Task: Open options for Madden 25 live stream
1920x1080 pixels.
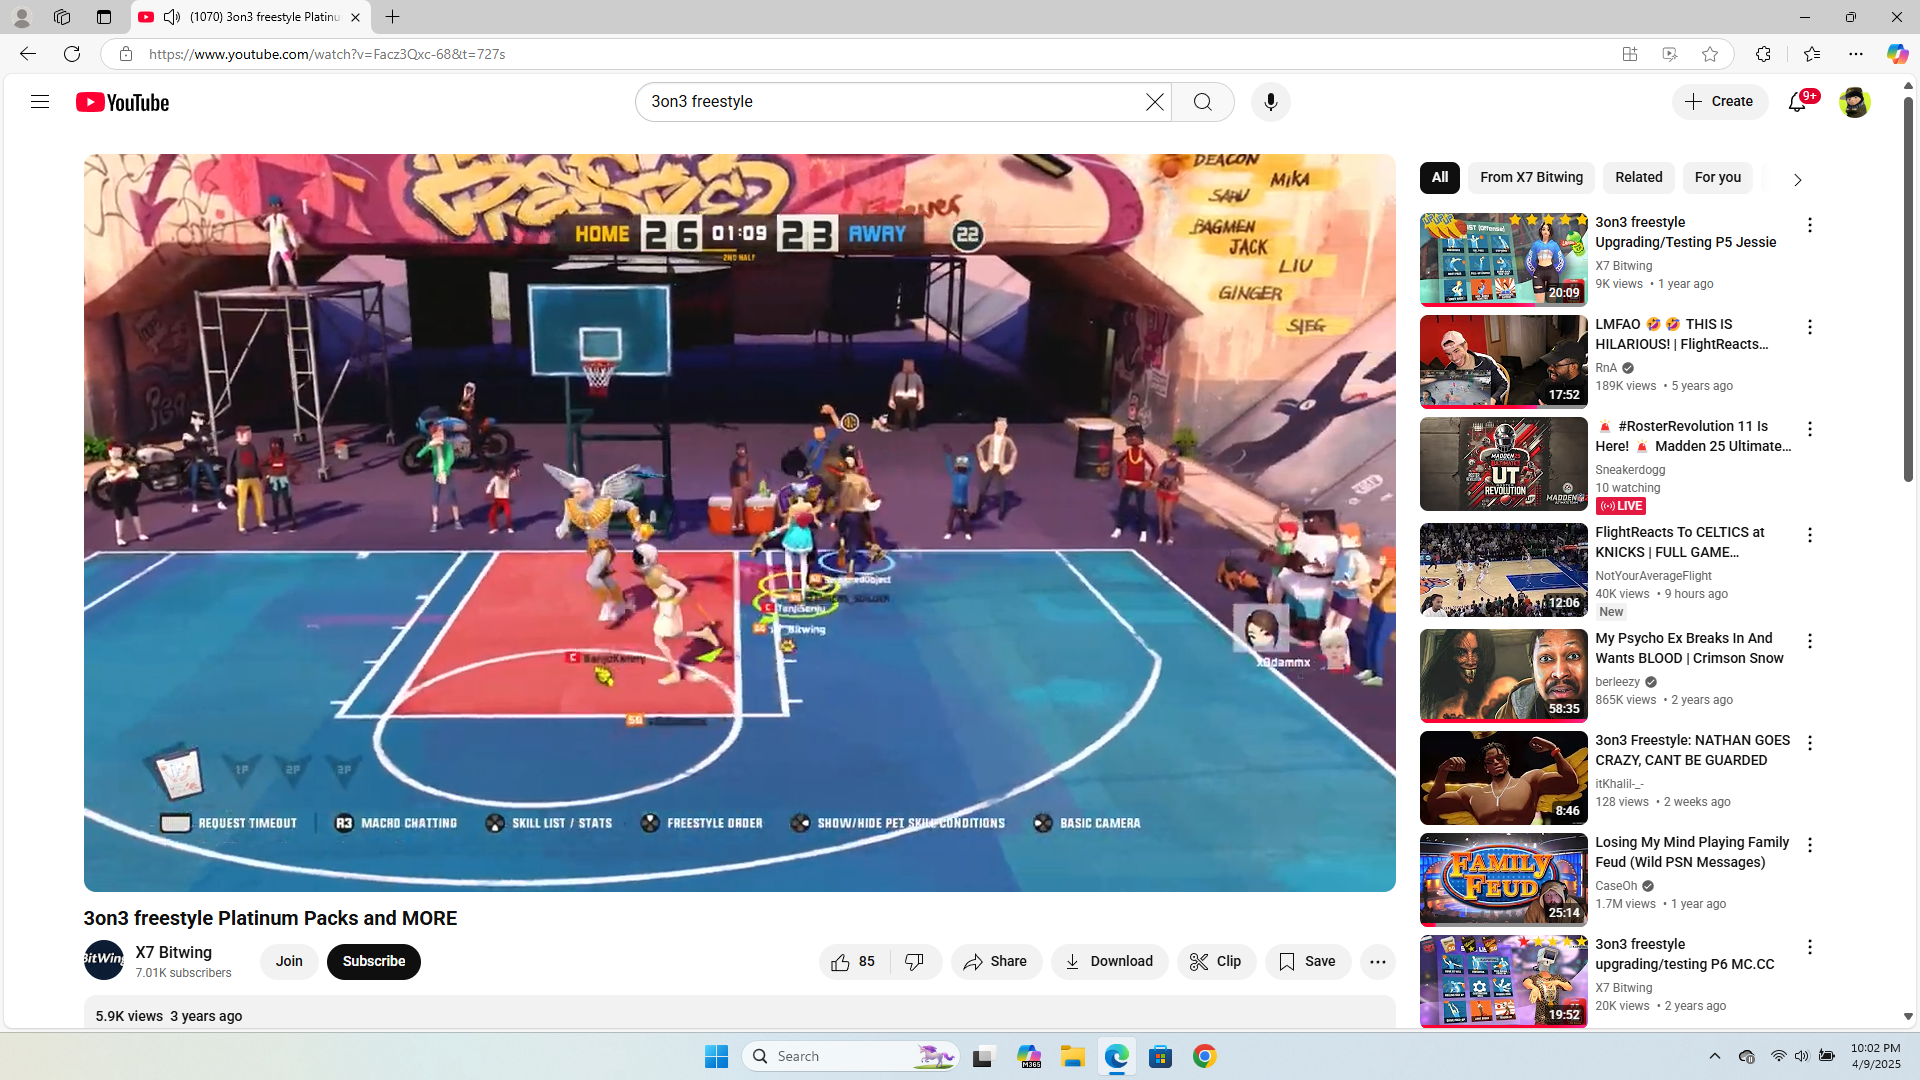Action: [x=1809, y=429]
